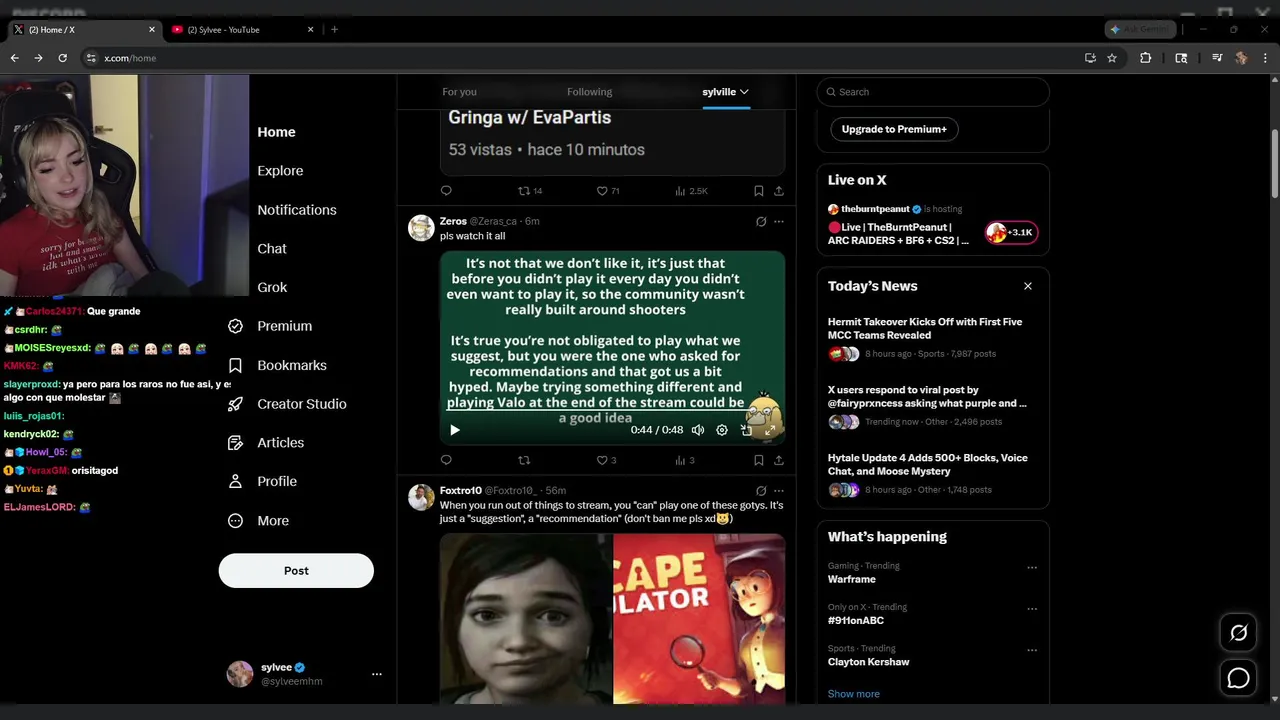Open Hytale Update 4 news story
This screenshot has height=720, width=1280.
pos(927,464)
